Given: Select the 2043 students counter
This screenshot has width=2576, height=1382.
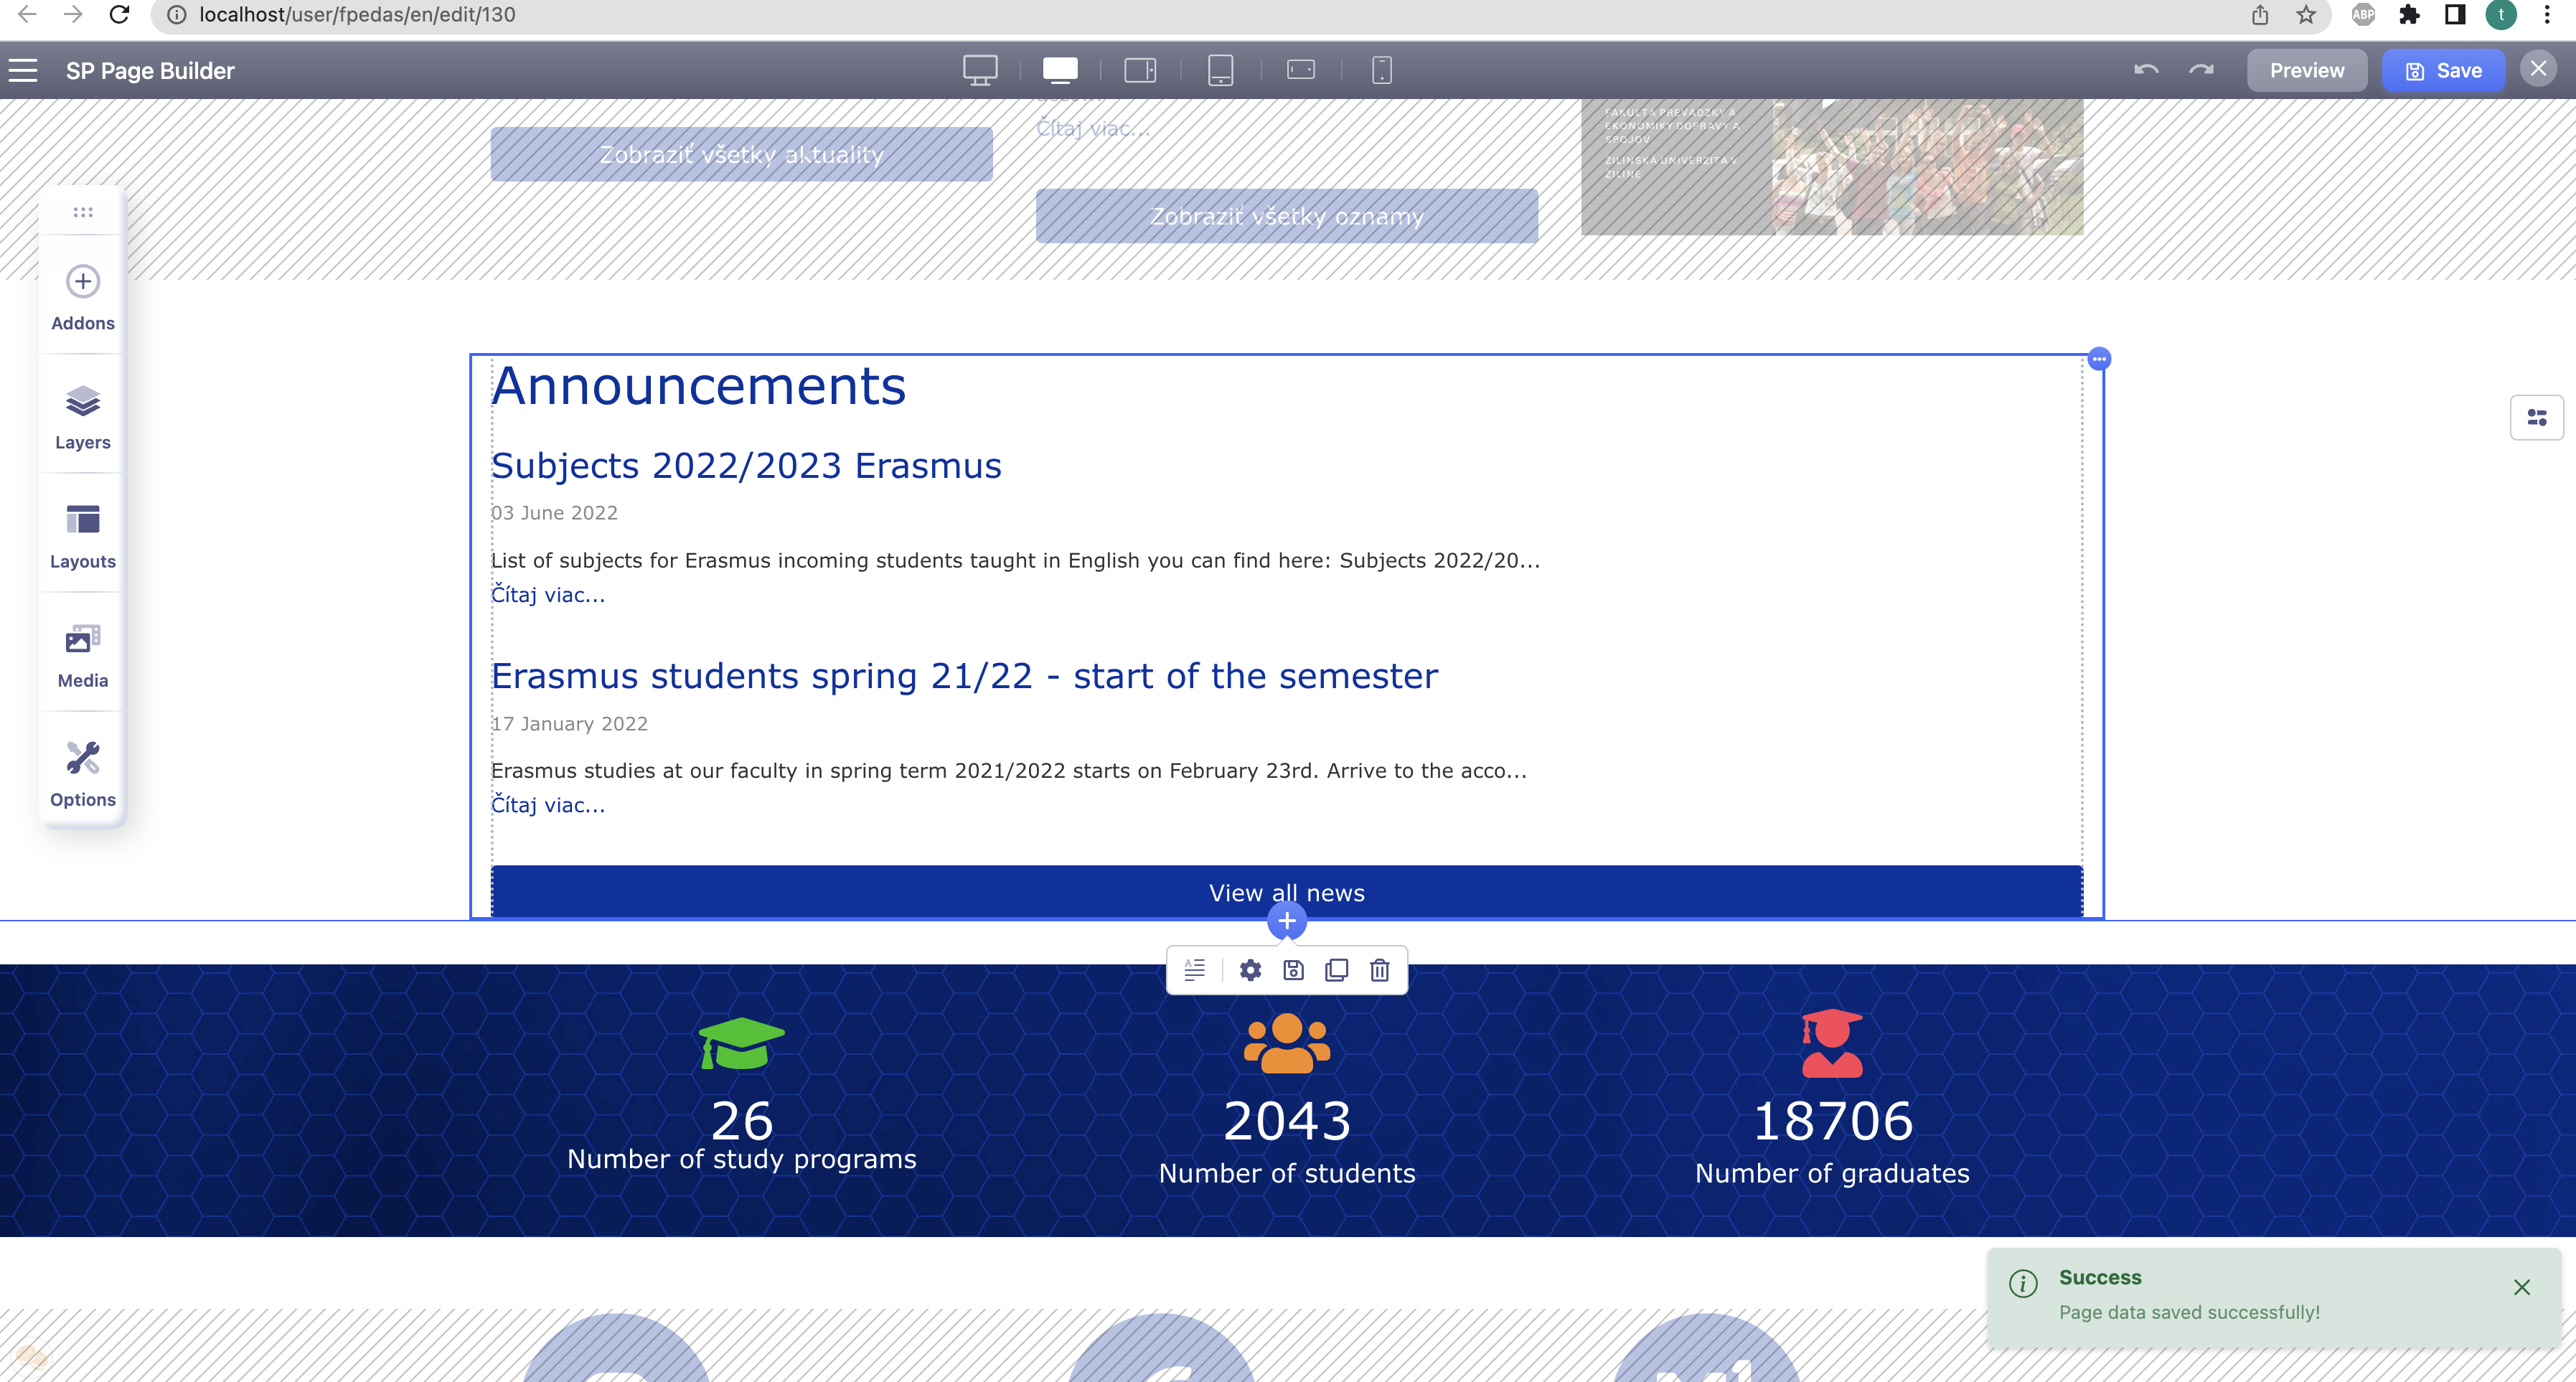Looking at the screenshot, I should pyautogui.click(x=1287, y=1121).
